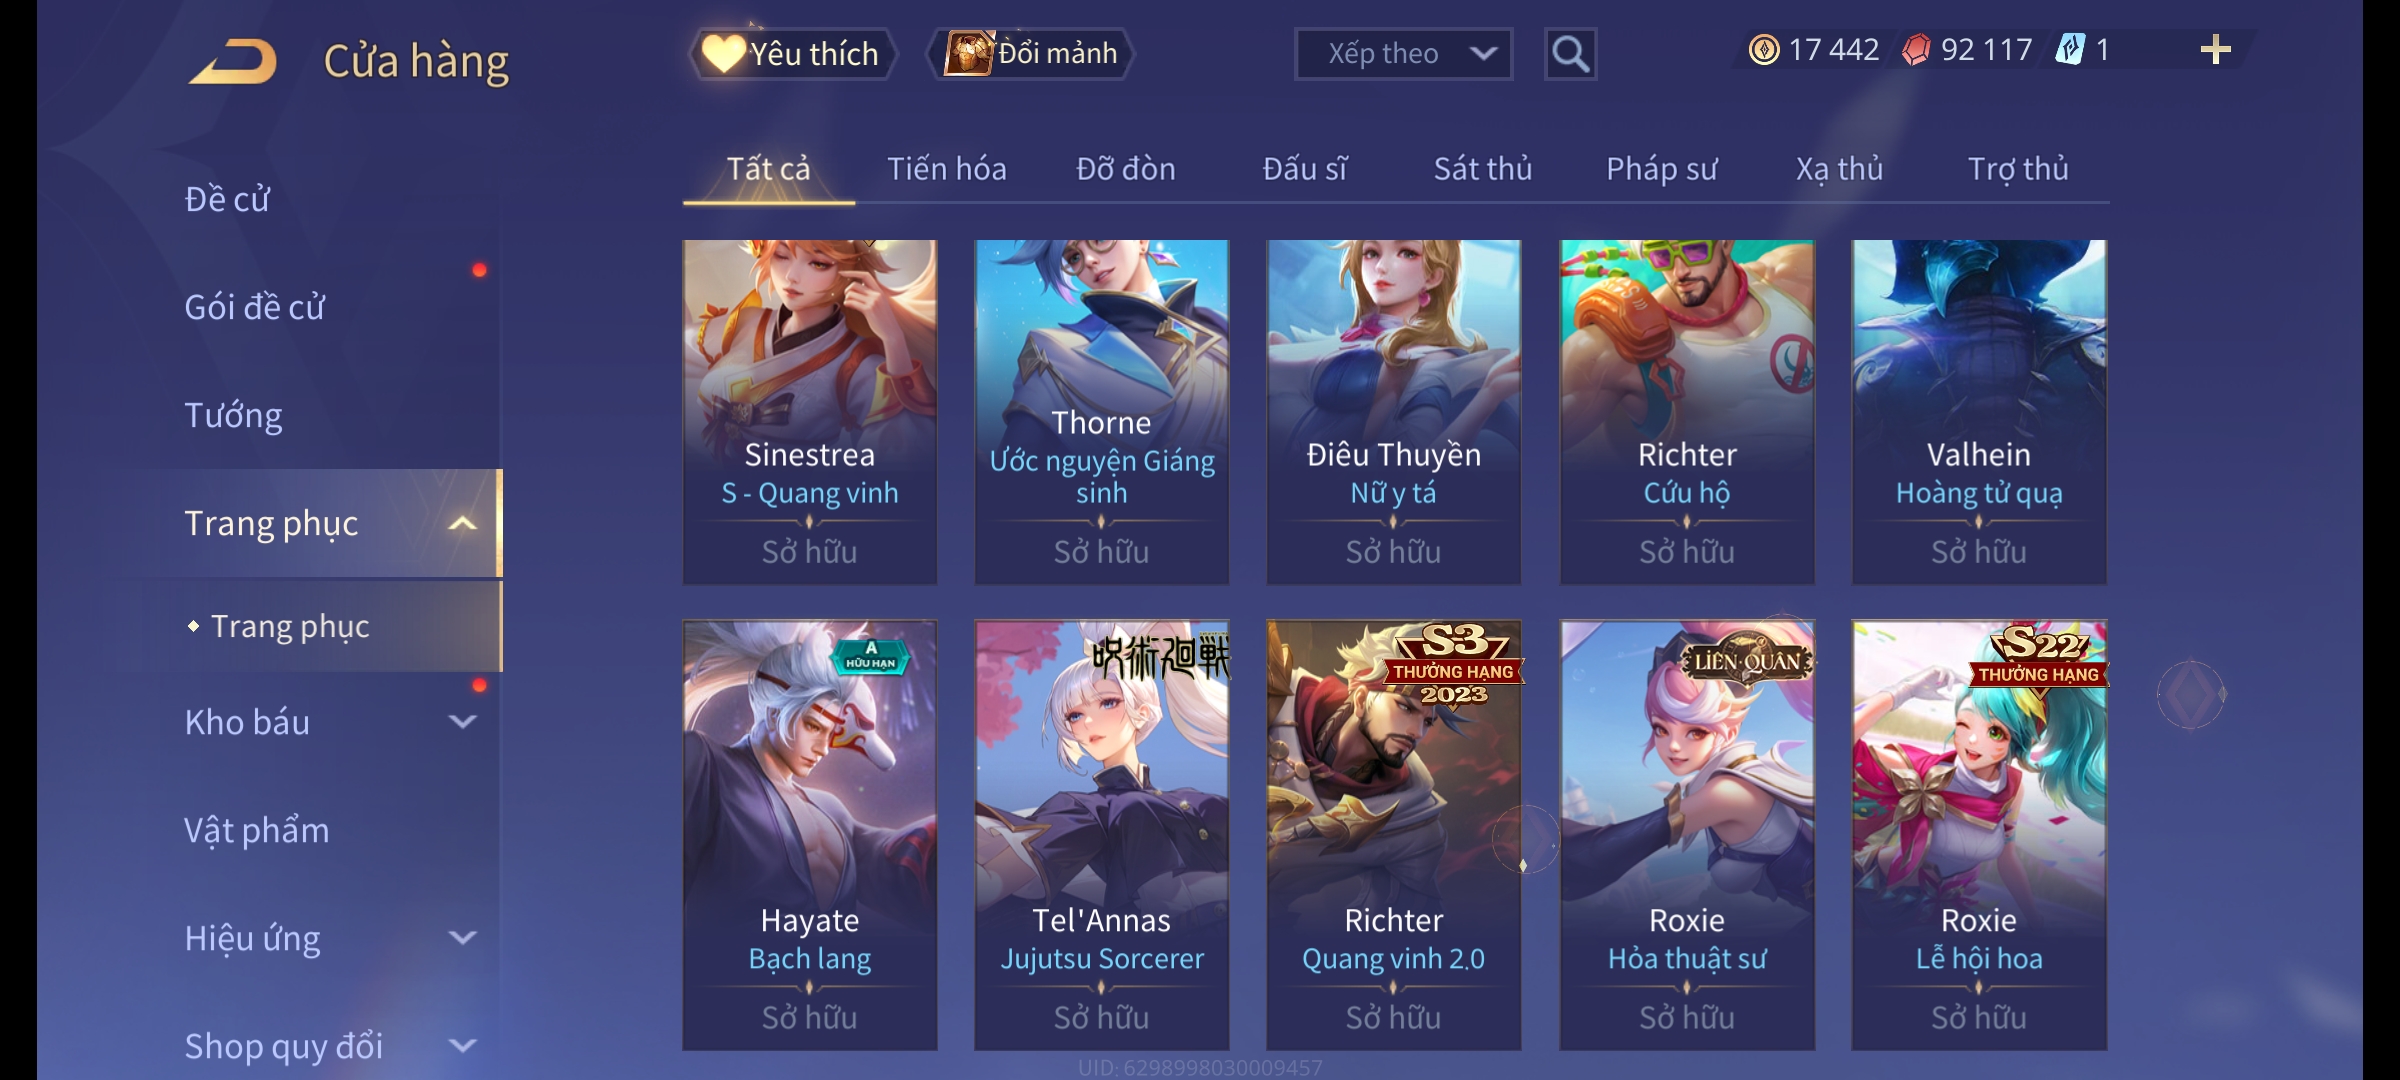Tap the back arrow beside Cửa hàng
Screen dimensions: 2400x1080
[x=234, y=61]
